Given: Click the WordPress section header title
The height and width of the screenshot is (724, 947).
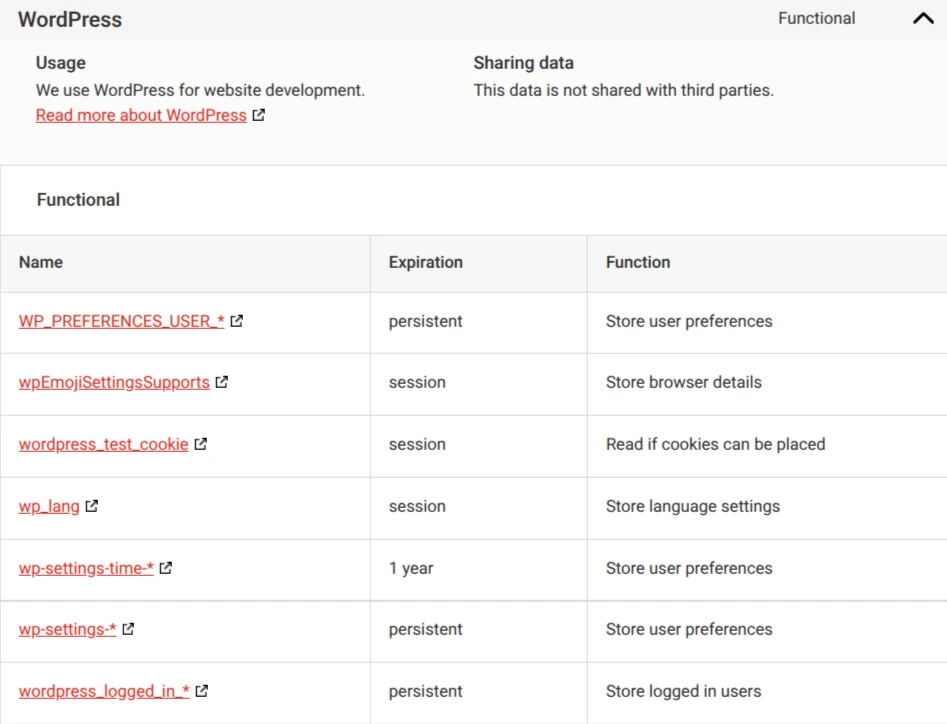Looking at the screenshot, I should (70, 19).
